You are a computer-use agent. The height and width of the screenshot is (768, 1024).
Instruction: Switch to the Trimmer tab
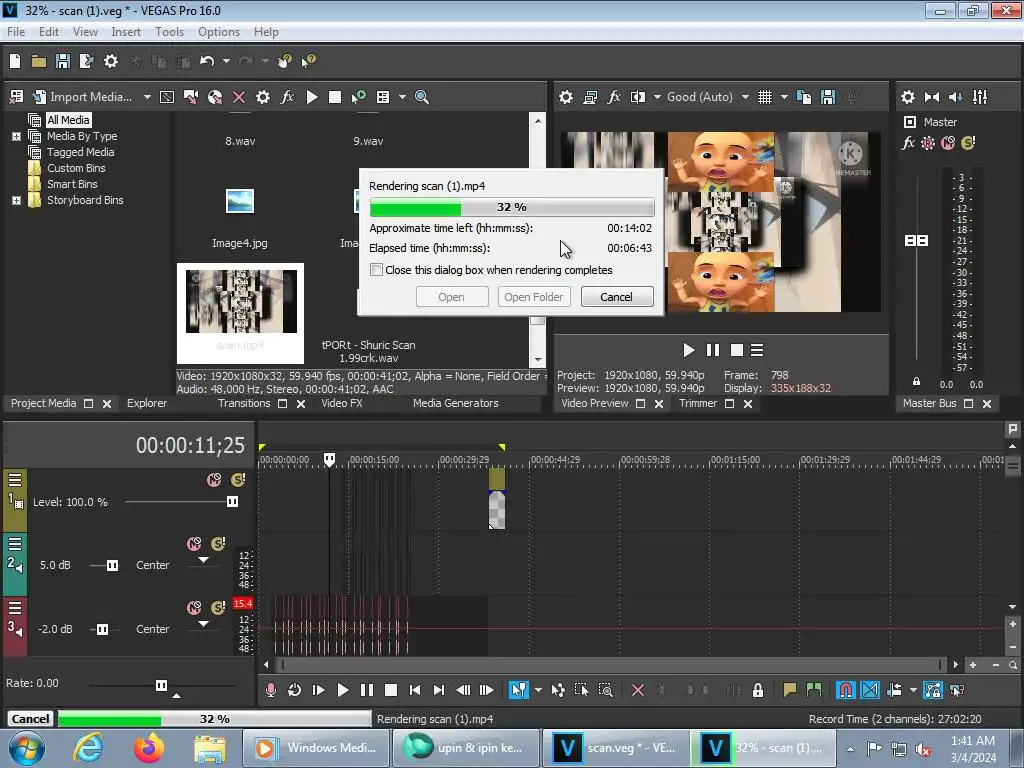click(x=697, y=403)
